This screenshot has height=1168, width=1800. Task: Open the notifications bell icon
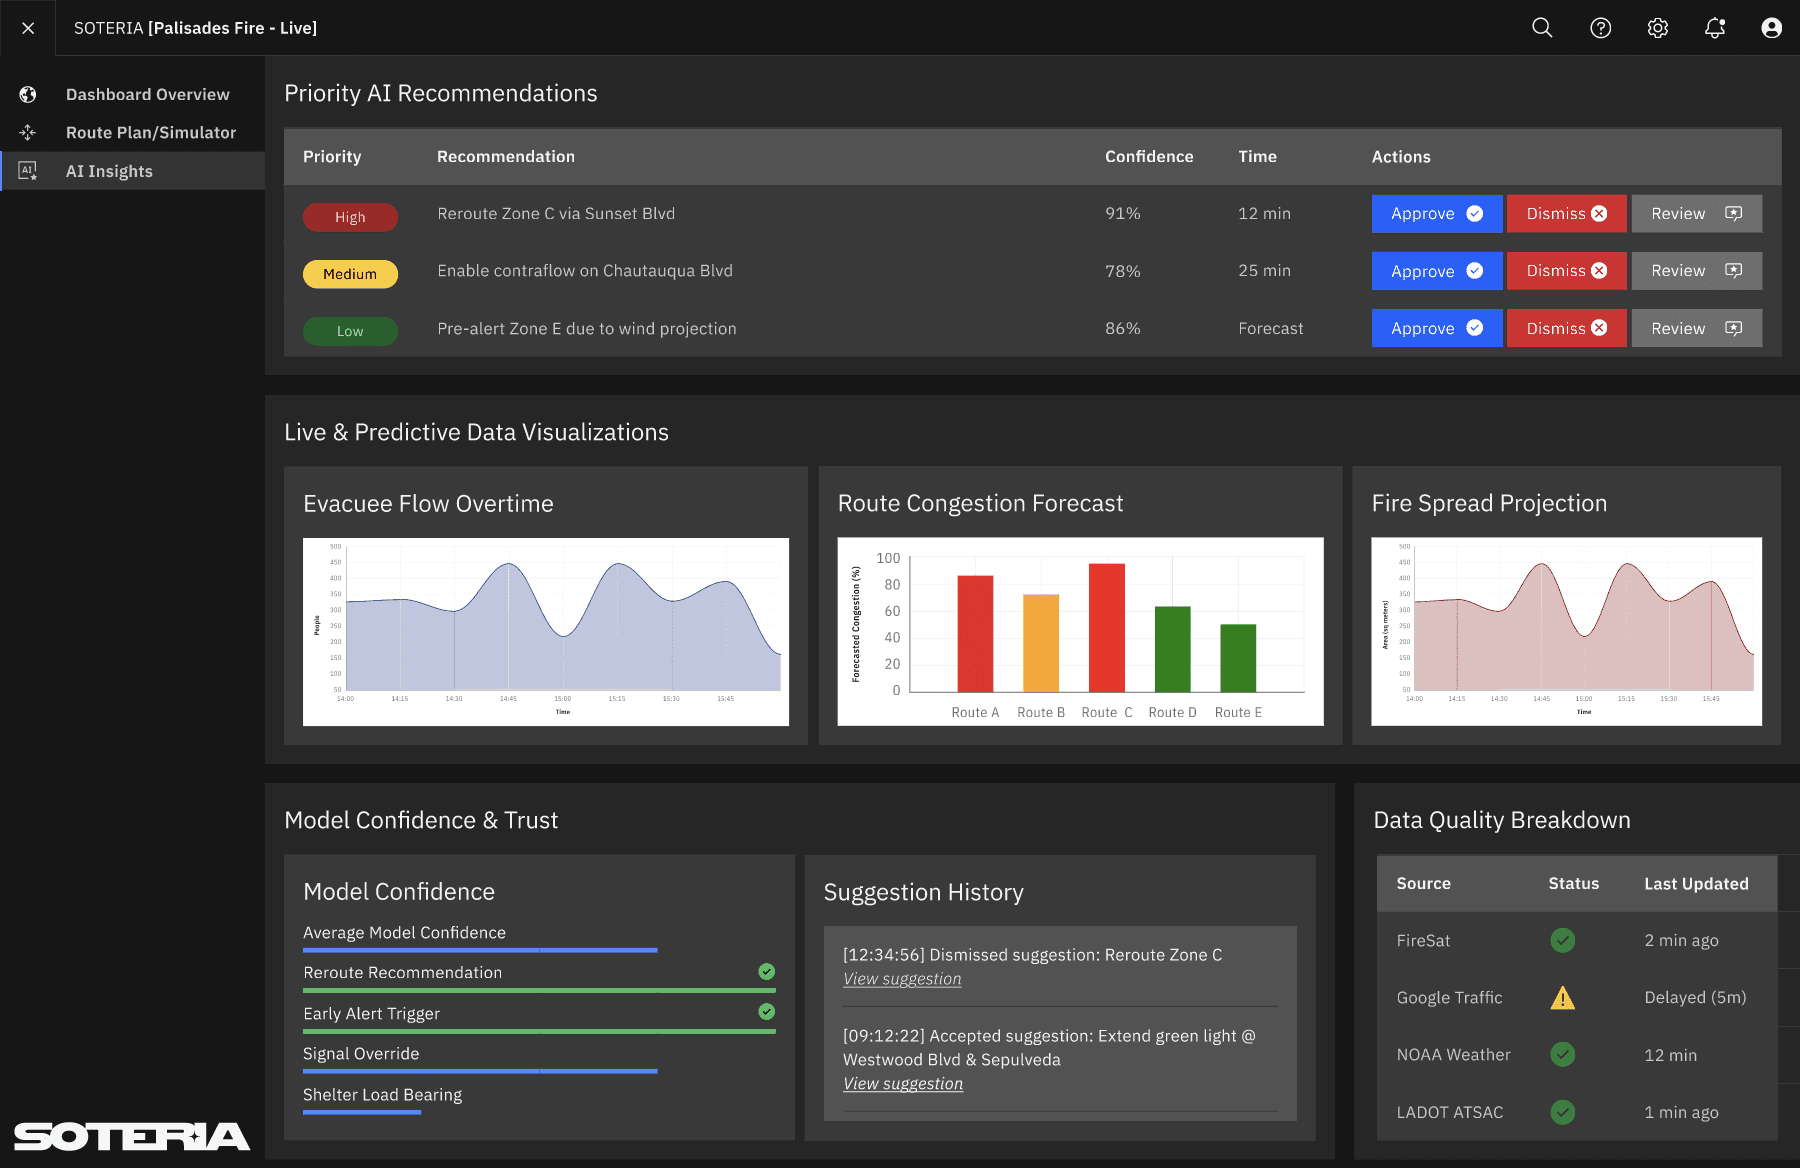point(1715,28)
